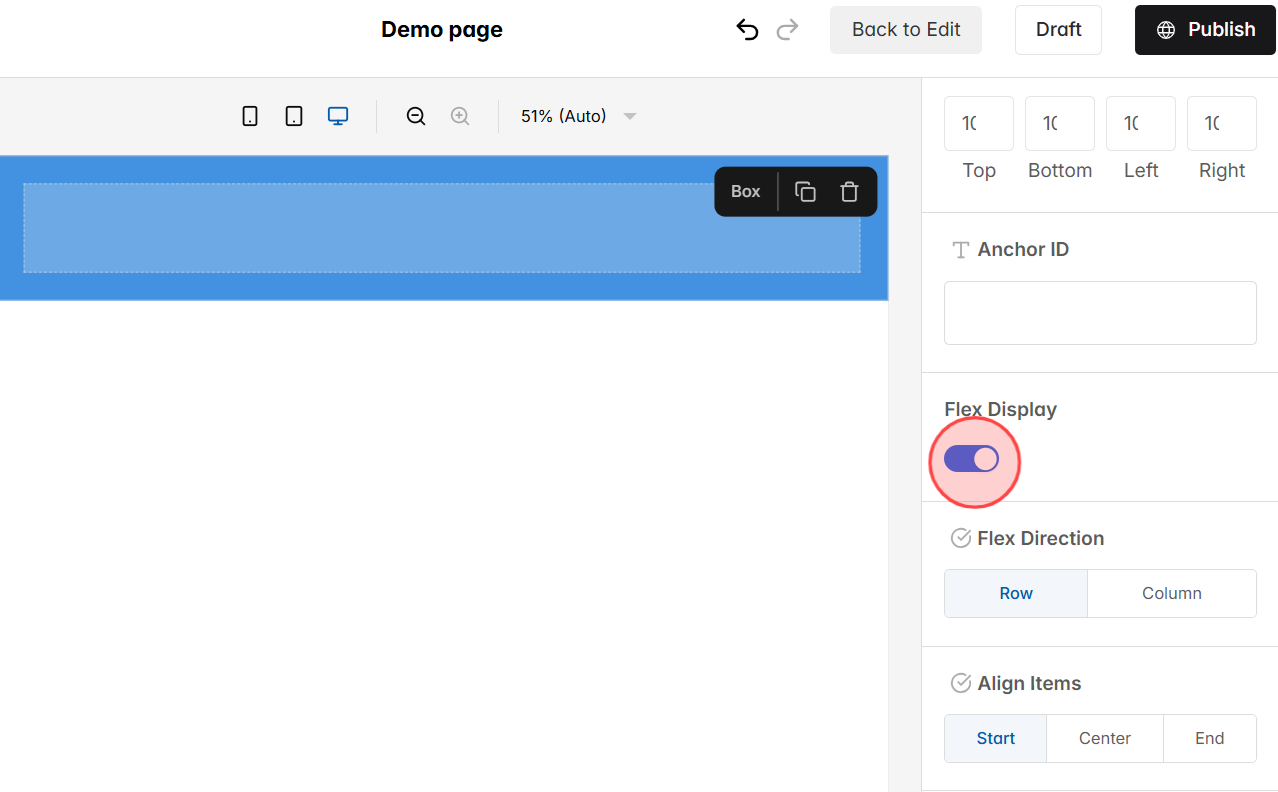Click the Back to Edit button
Image resolution: width=1278 pixels, height=792 pixels.
905,30
